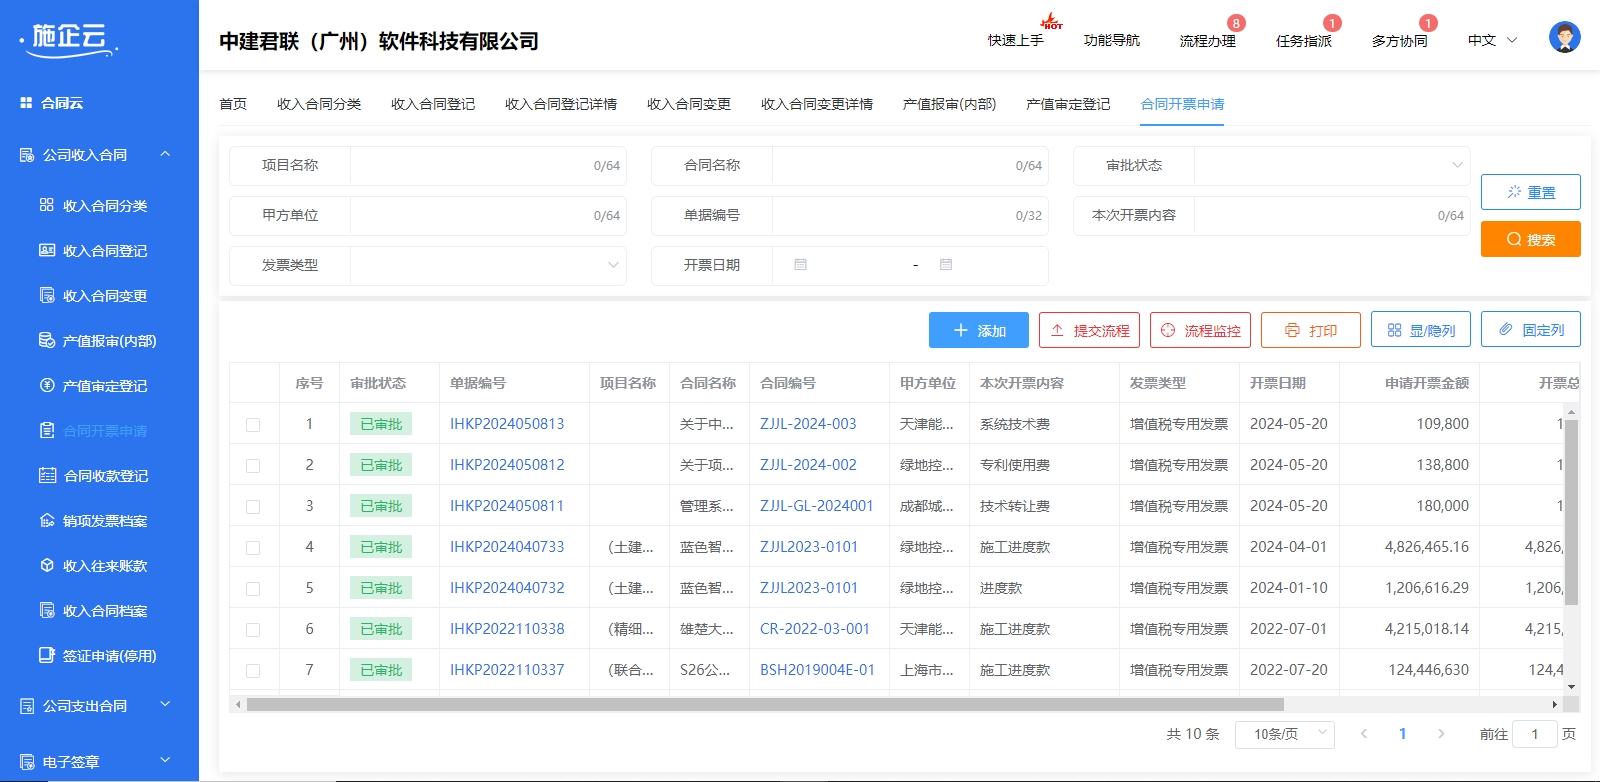Click the 收入合同登记 sidebar icon

click(x=47, y=250)
